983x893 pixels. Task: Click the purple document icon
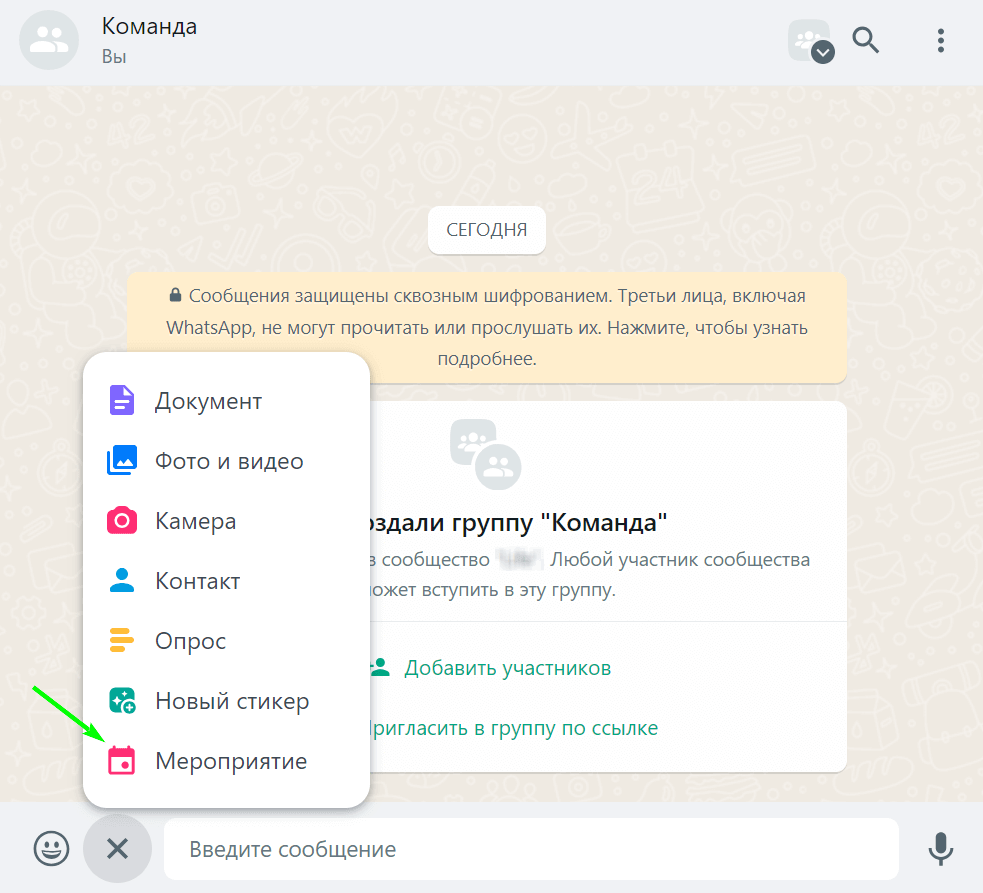pos(122,401)
